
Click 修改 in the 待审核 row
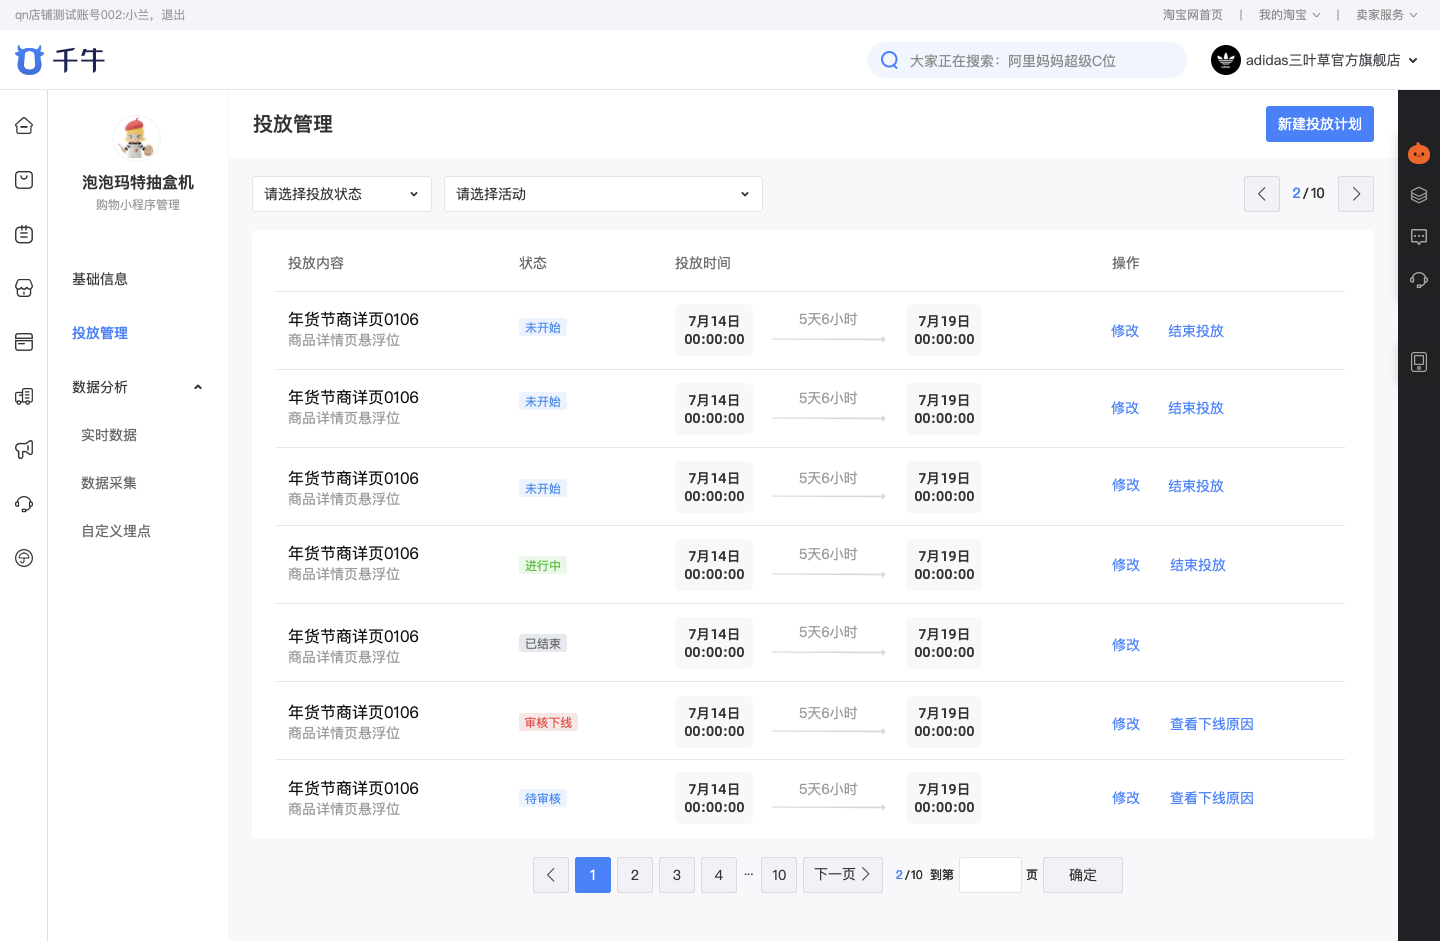click(1126, 798)
